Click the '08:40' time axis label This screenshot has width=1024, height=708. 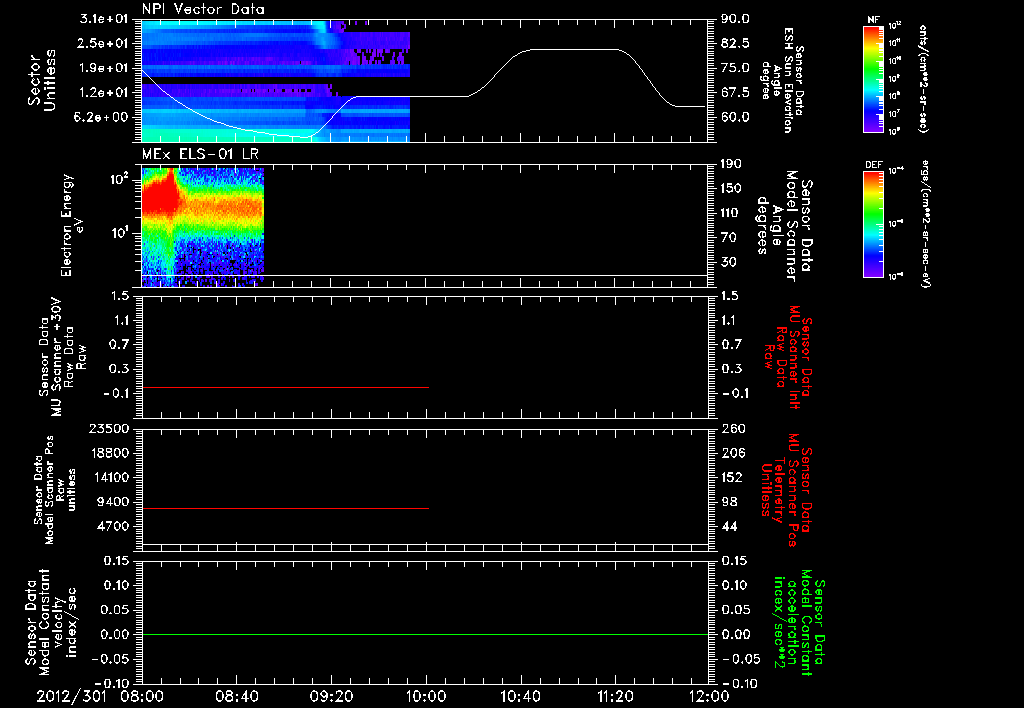(x=236, y=696)
